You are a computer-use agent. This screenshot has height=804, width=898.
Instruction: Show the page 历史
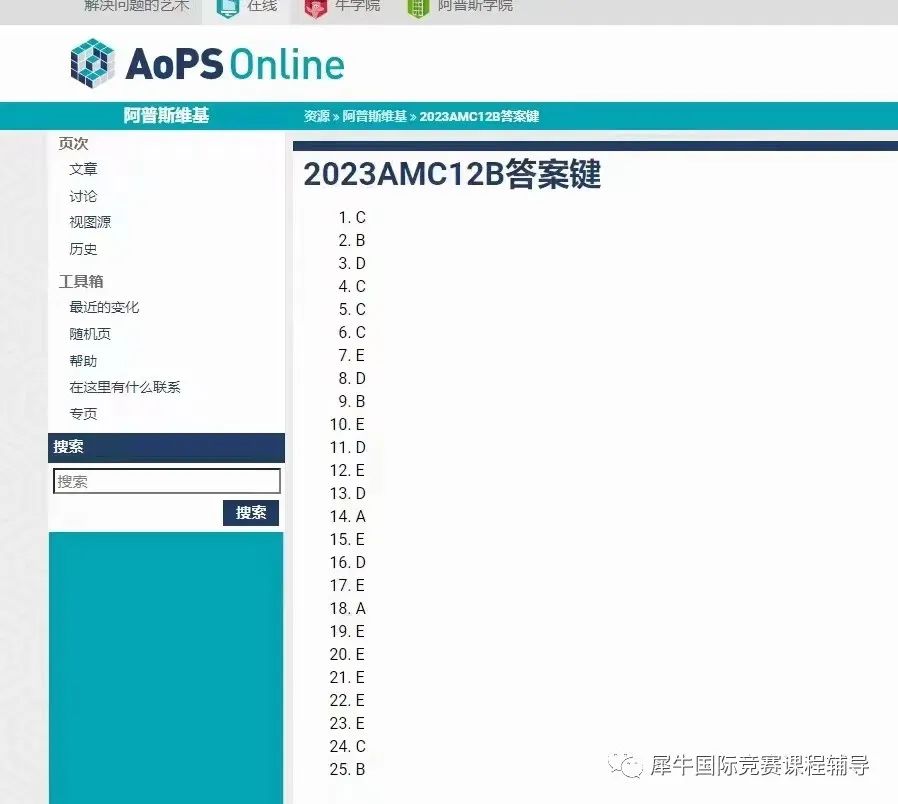point(83,249)
